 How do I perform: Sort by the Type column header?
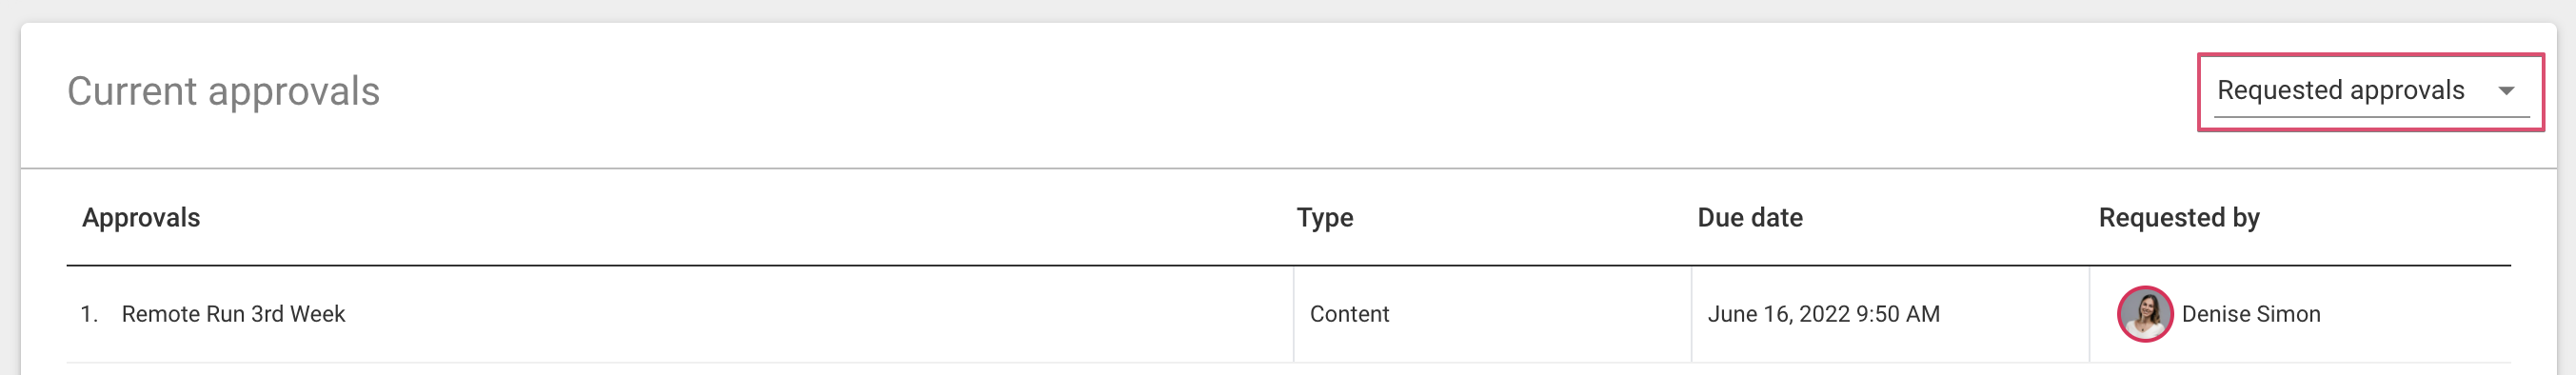pos(1325,218)
